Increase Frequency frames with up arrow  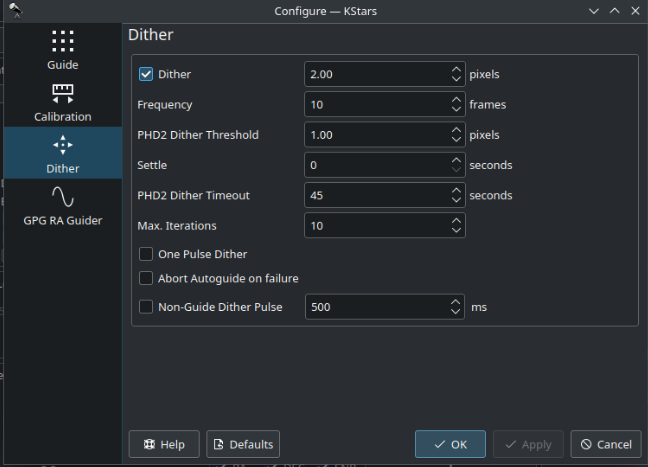click(x=456, y=100)
